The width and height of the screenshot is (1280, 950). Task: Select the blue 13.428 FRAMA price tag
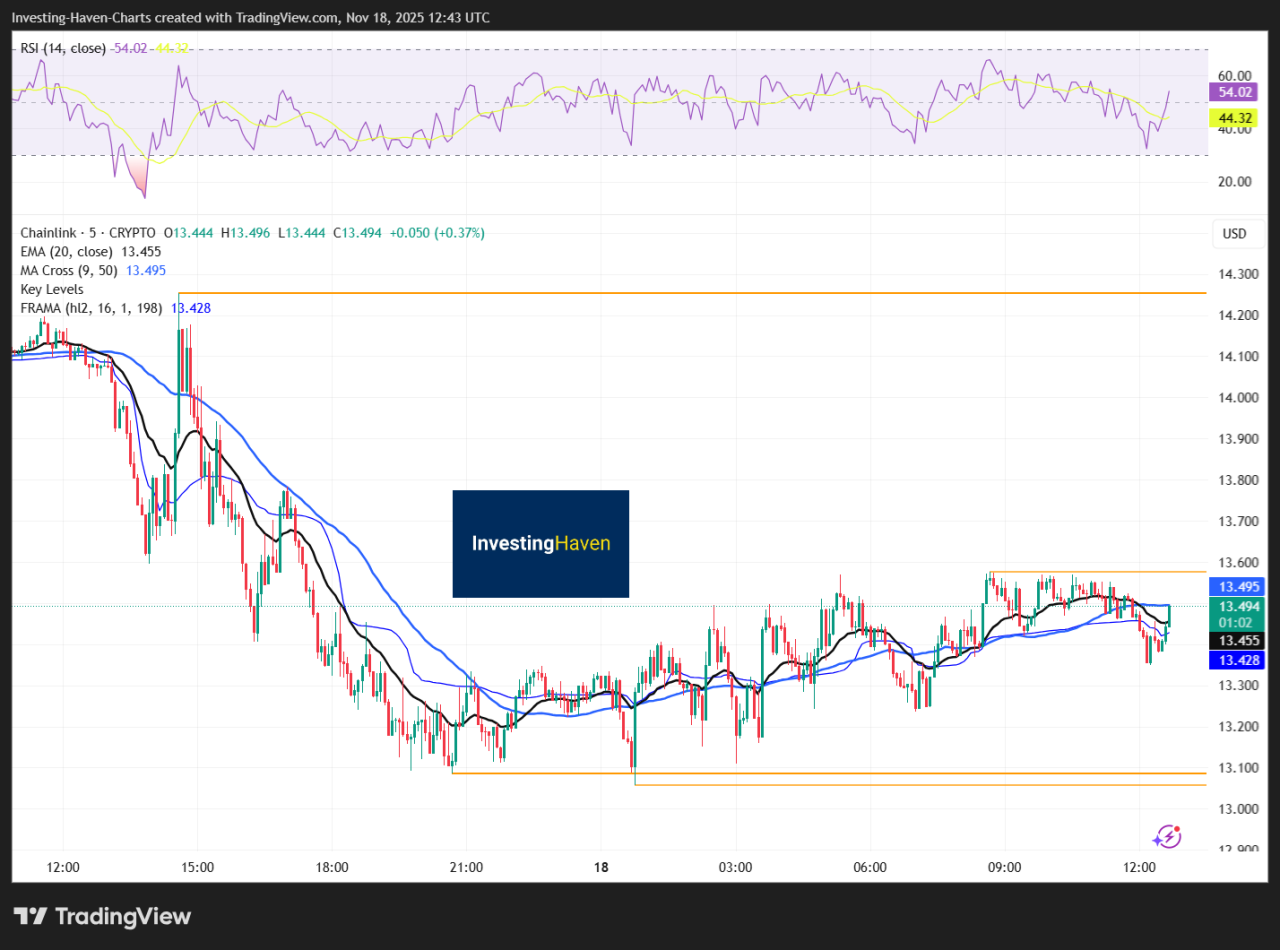click(1236, 660)
